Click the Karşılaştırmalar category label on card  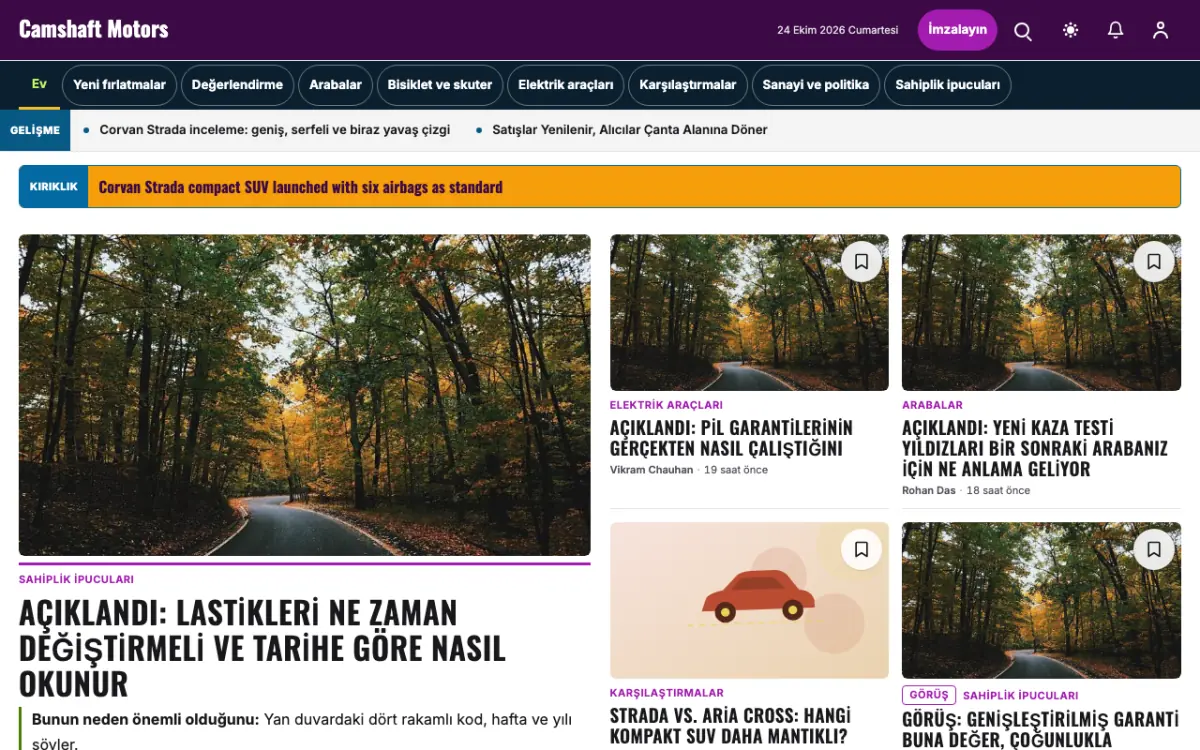pyautogui.click(x=667, y=692)
